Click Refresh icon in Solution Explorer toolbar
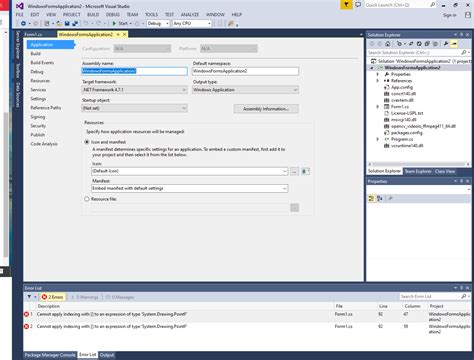The width and height of the screenshot is (474, 360). coord(419,44)
